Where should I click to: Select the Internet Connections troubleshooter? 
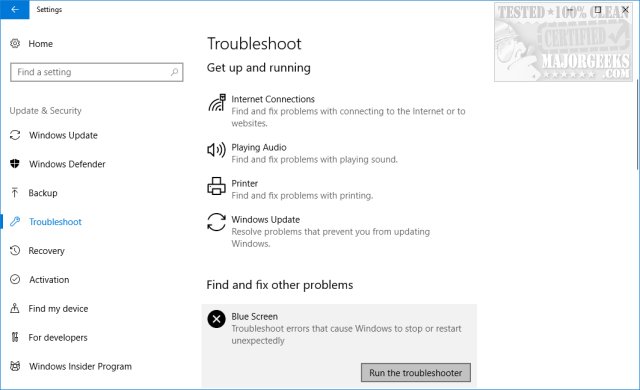[x=339, y=111]
